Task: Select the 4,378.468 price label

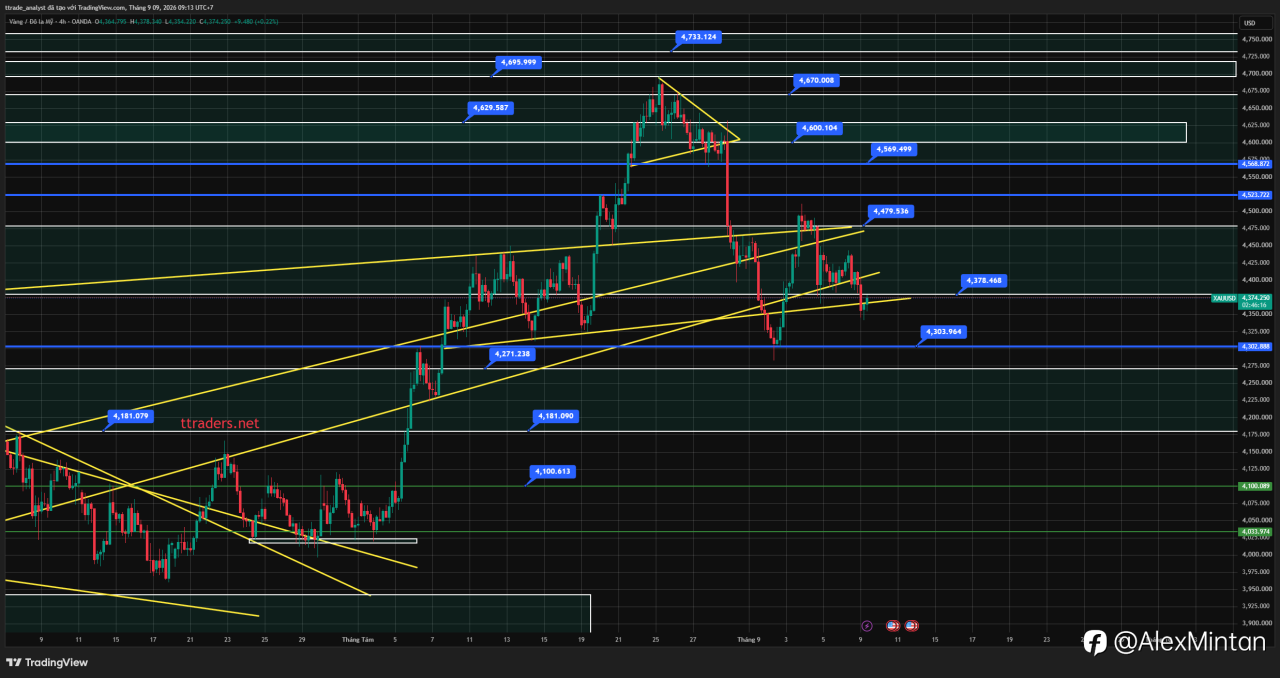Action: point(982,281)
